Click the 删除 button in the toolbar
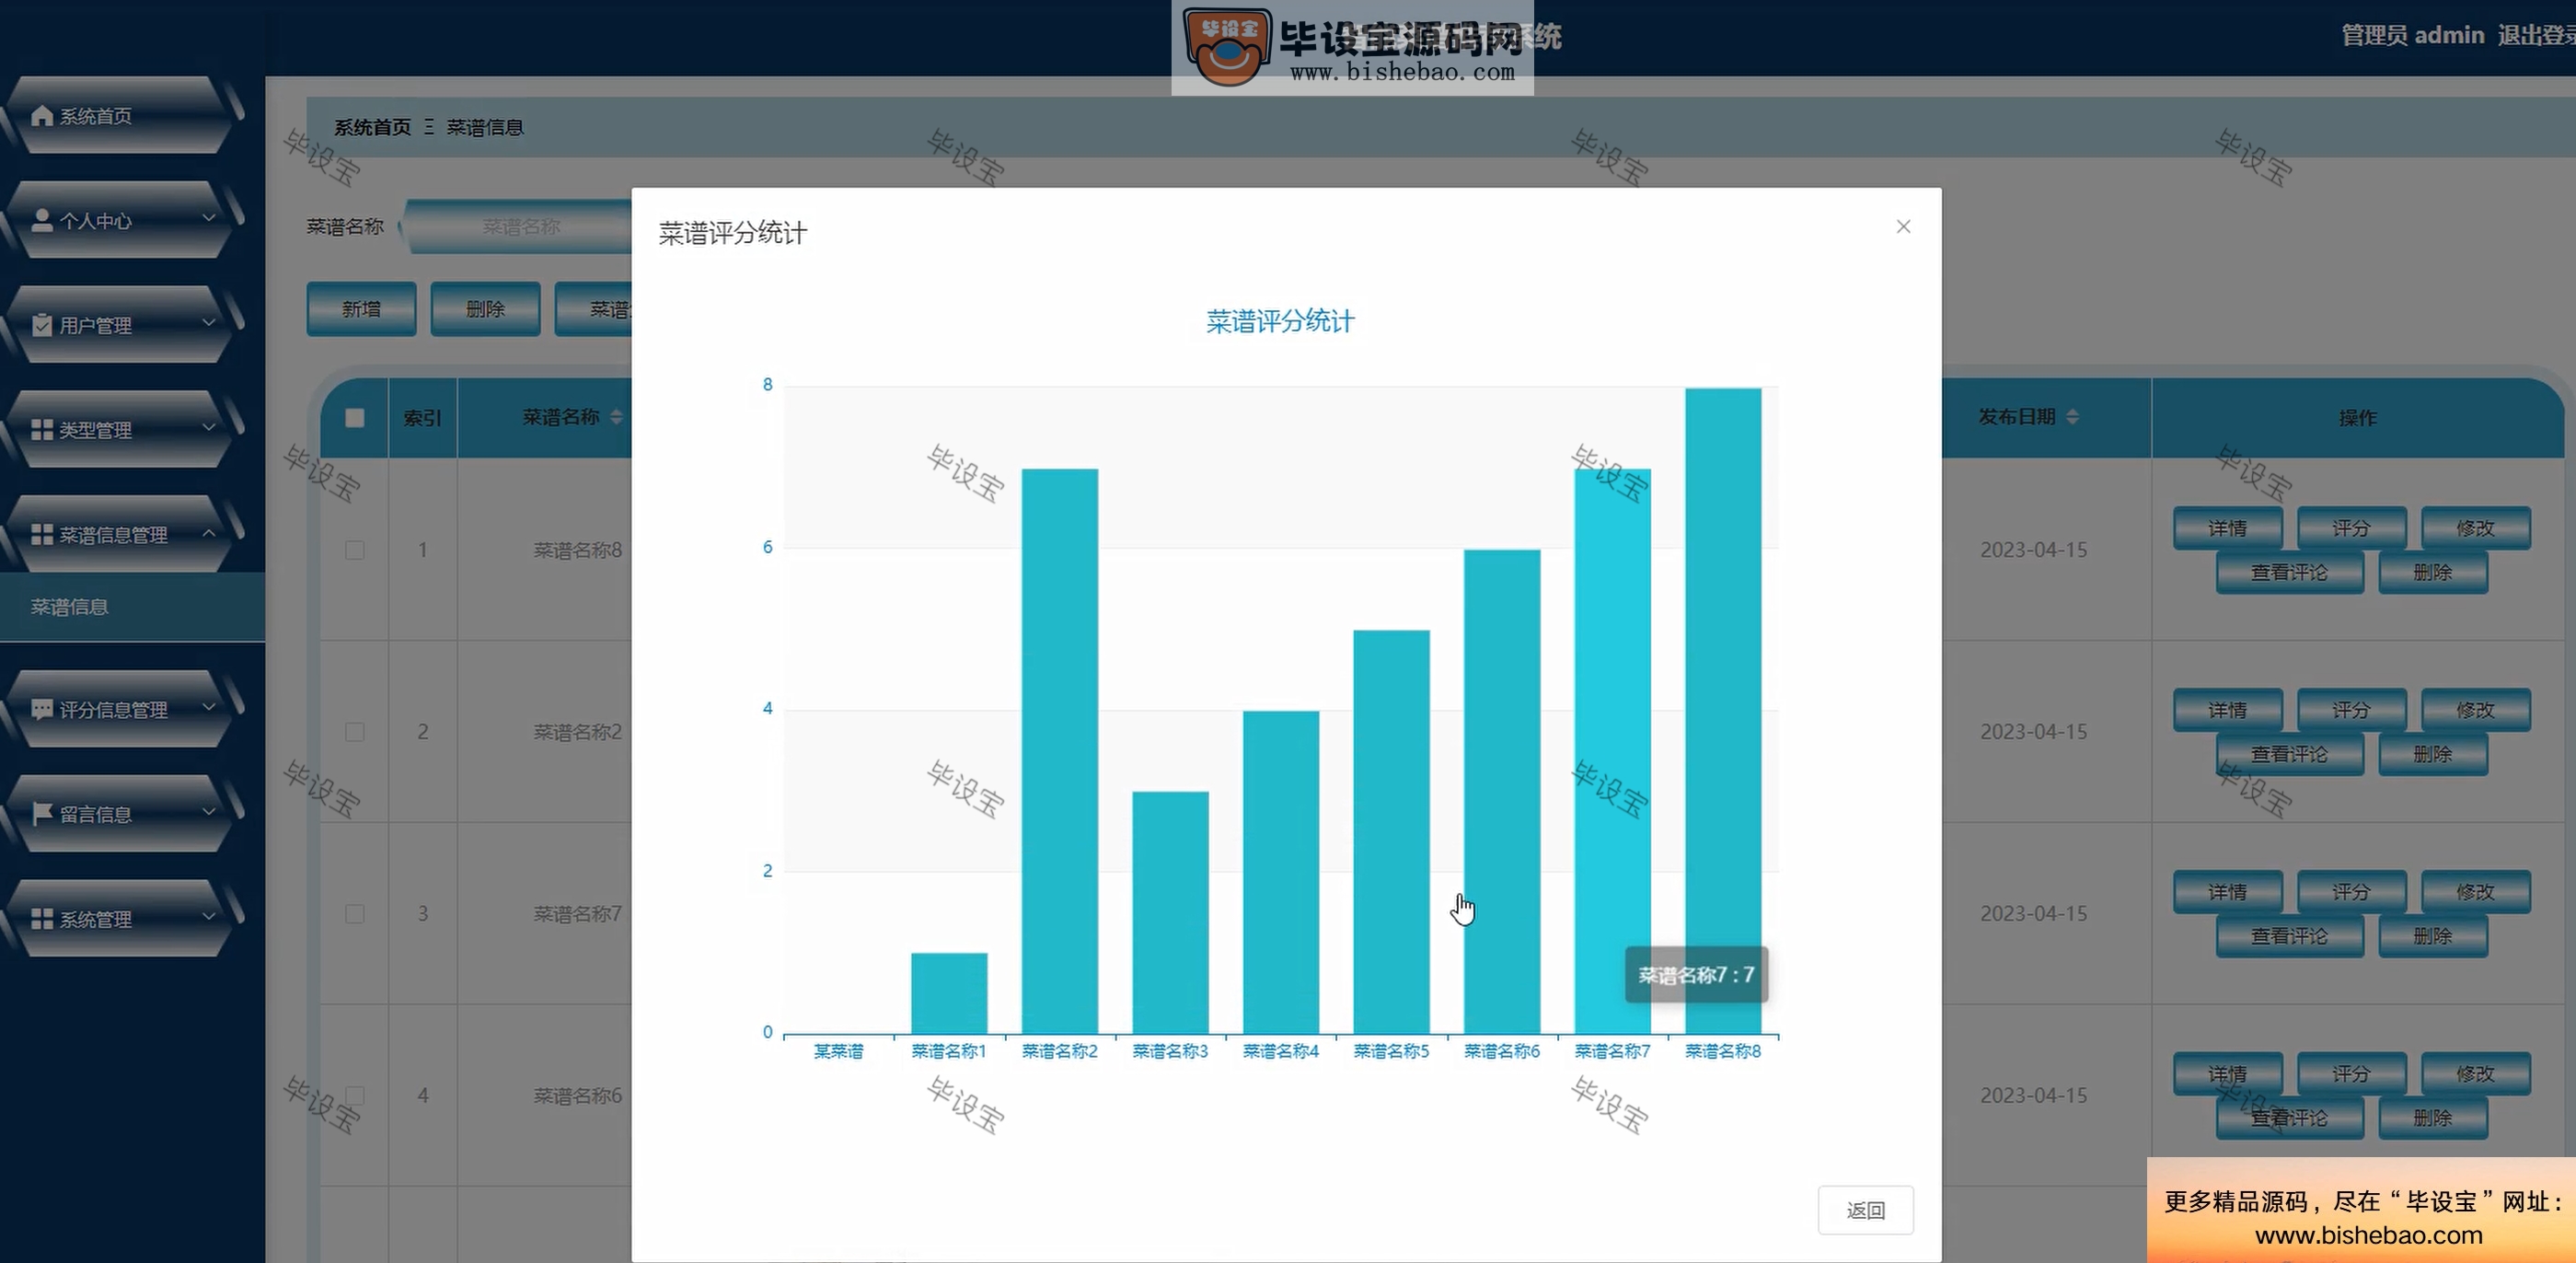The image size is (2576, 1263). click(x=485, y=309)
